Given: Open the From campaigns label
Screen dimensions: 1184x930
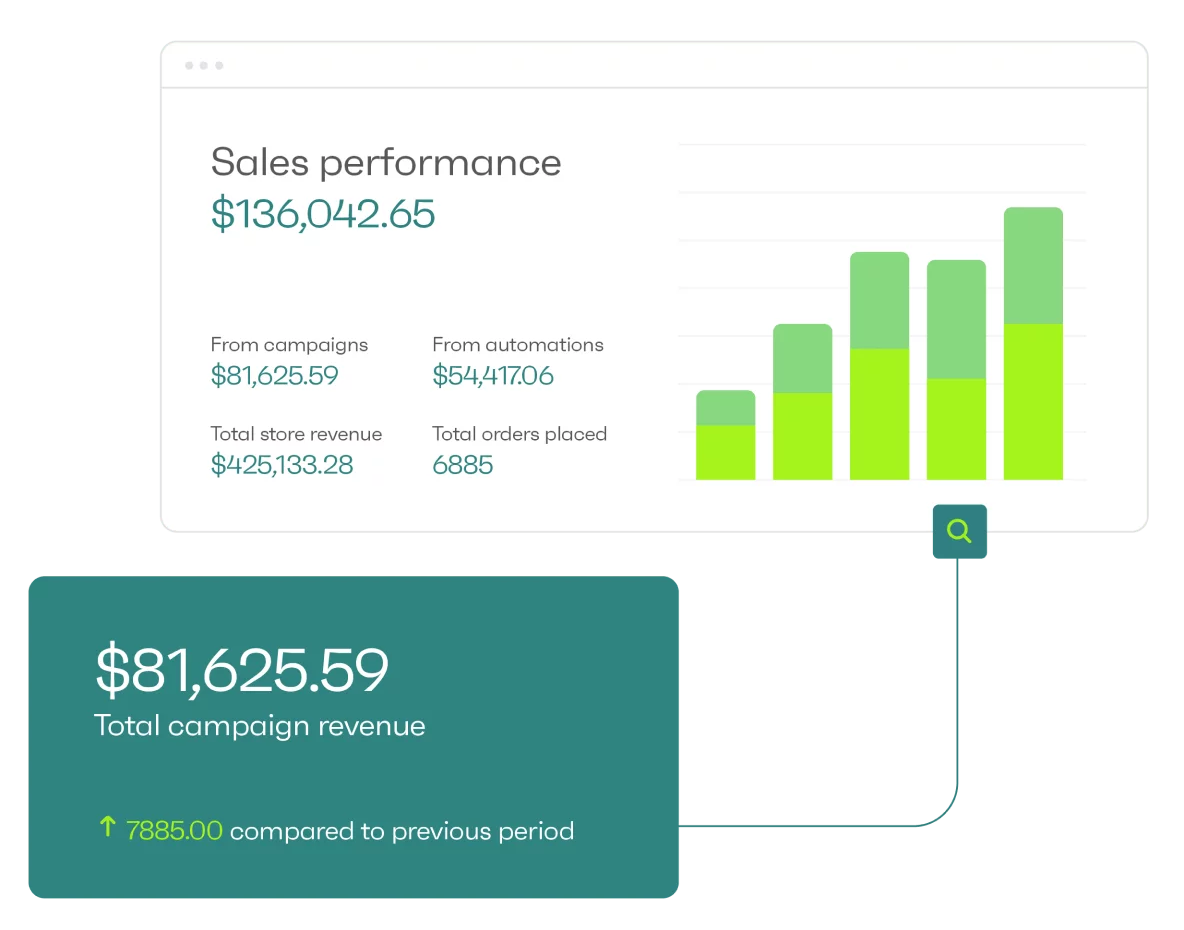Looking at the screenshot, I should pos(289,345).
